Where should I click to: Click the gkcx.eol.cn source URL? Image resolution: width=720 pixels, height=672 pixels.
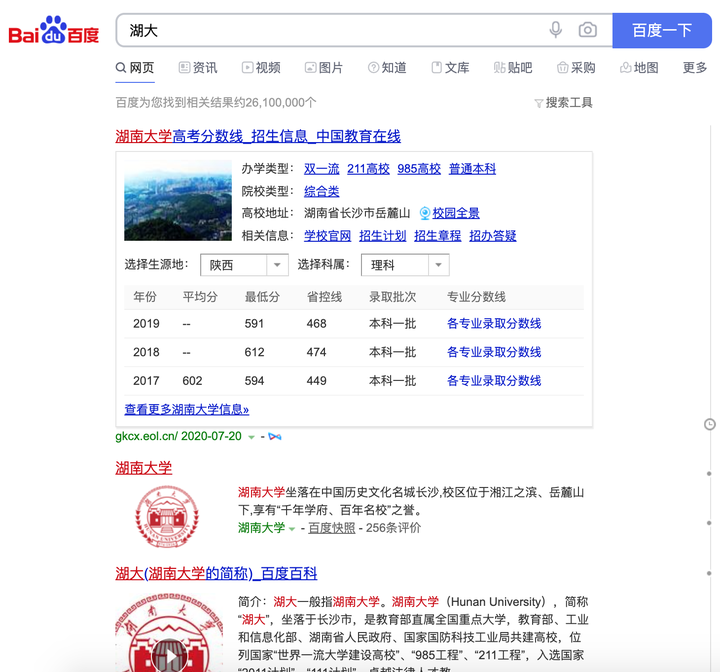[x=178, y=436]
